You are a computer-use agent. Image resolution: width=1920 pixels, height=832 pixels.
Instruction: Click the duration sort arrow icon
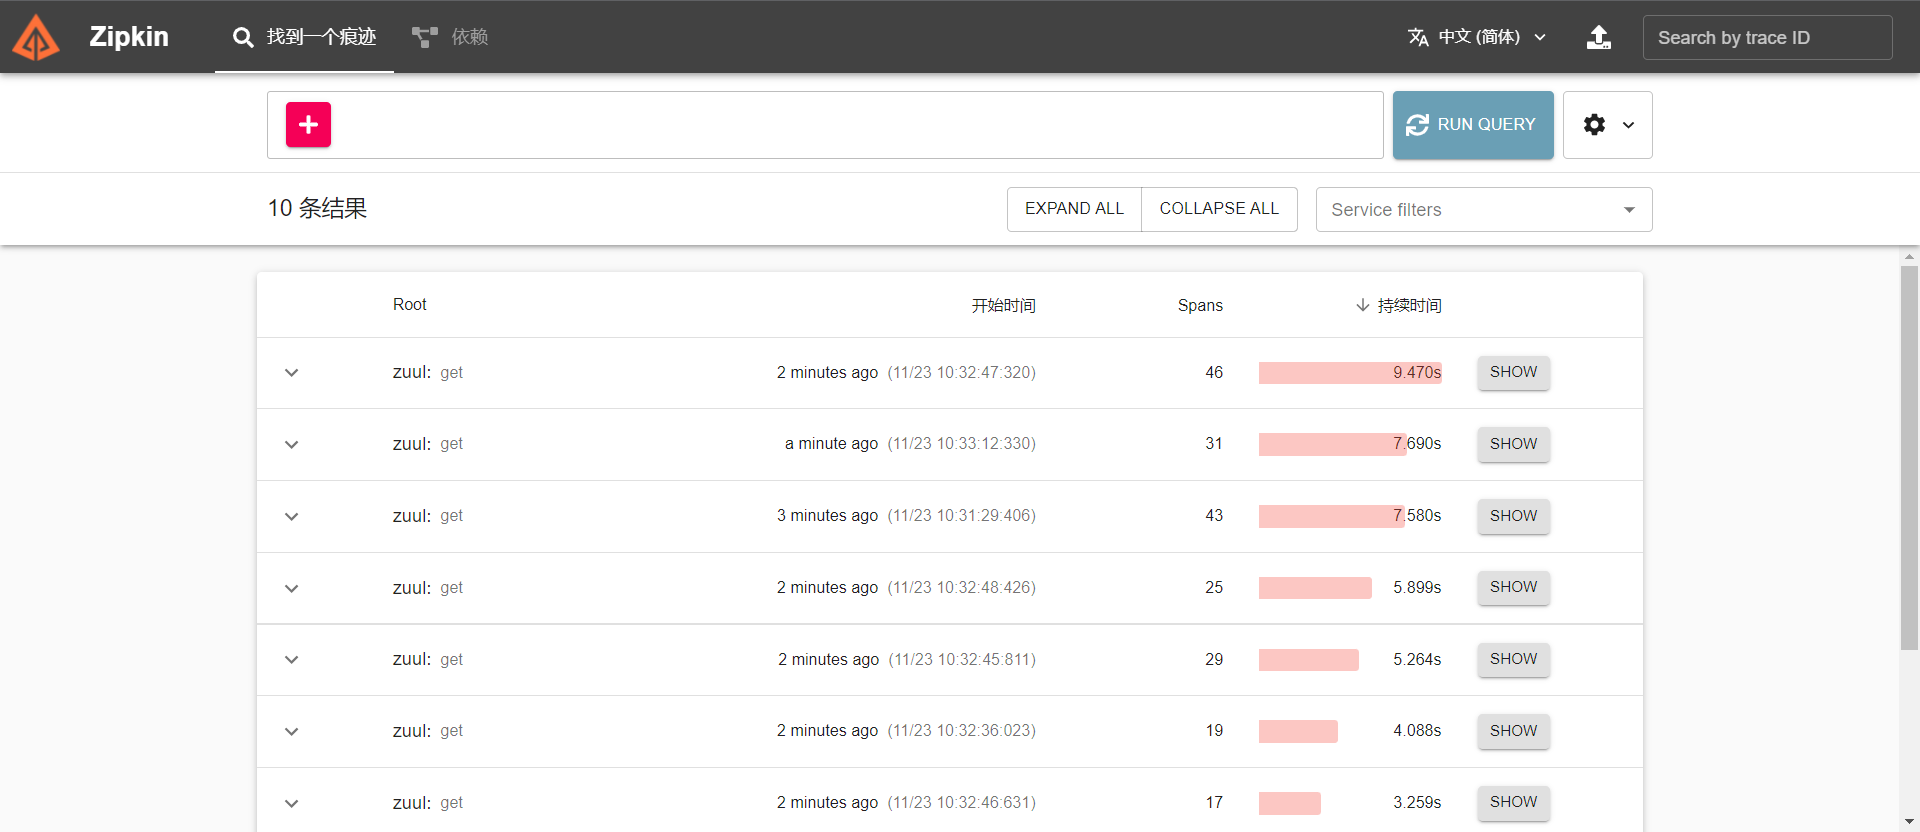point(1362,305)
